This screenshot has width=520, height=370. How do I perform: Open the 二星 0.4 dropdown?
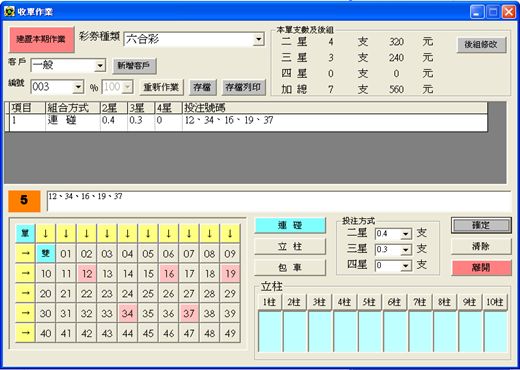click(x=406, y=234)
